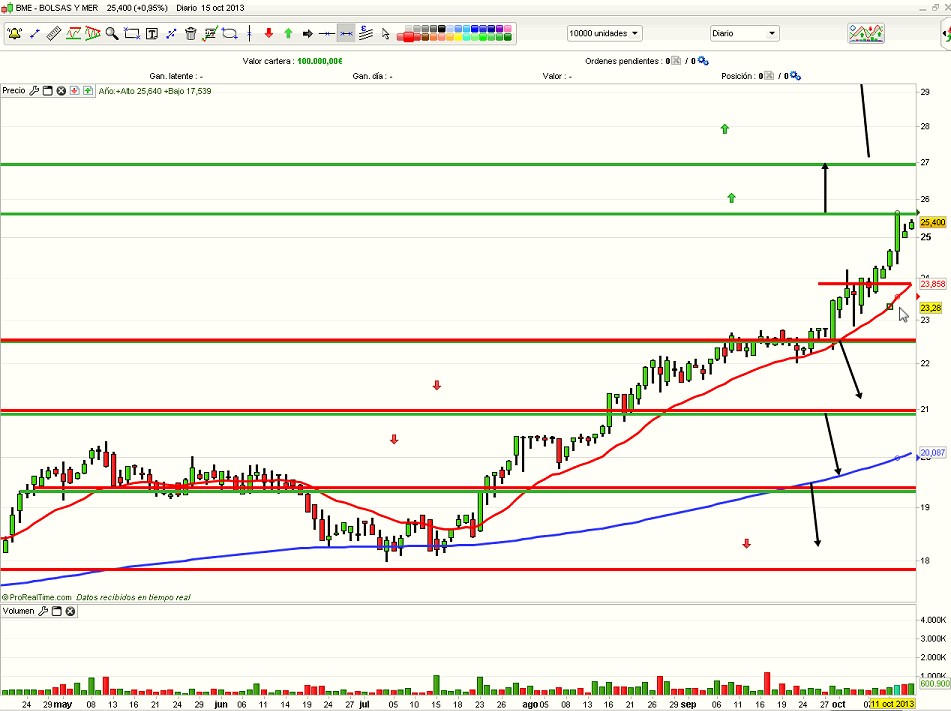Viewport: 951px width, 711px height.
Task: Click the yellow price label 23,28
Action: pos(931,308)
